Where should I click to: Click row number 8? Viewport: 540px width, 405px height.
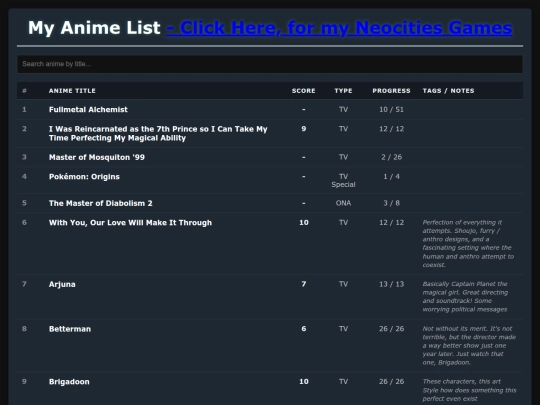(x=24, y=329)
